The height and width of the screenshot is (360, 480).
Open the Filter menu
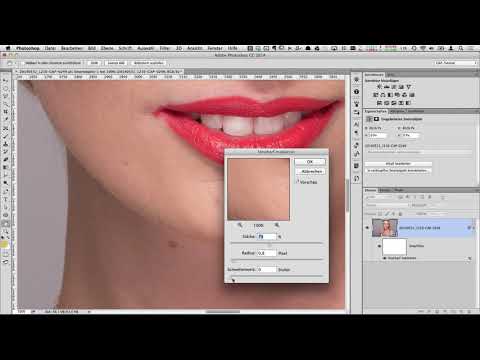[x=164, y=48]
